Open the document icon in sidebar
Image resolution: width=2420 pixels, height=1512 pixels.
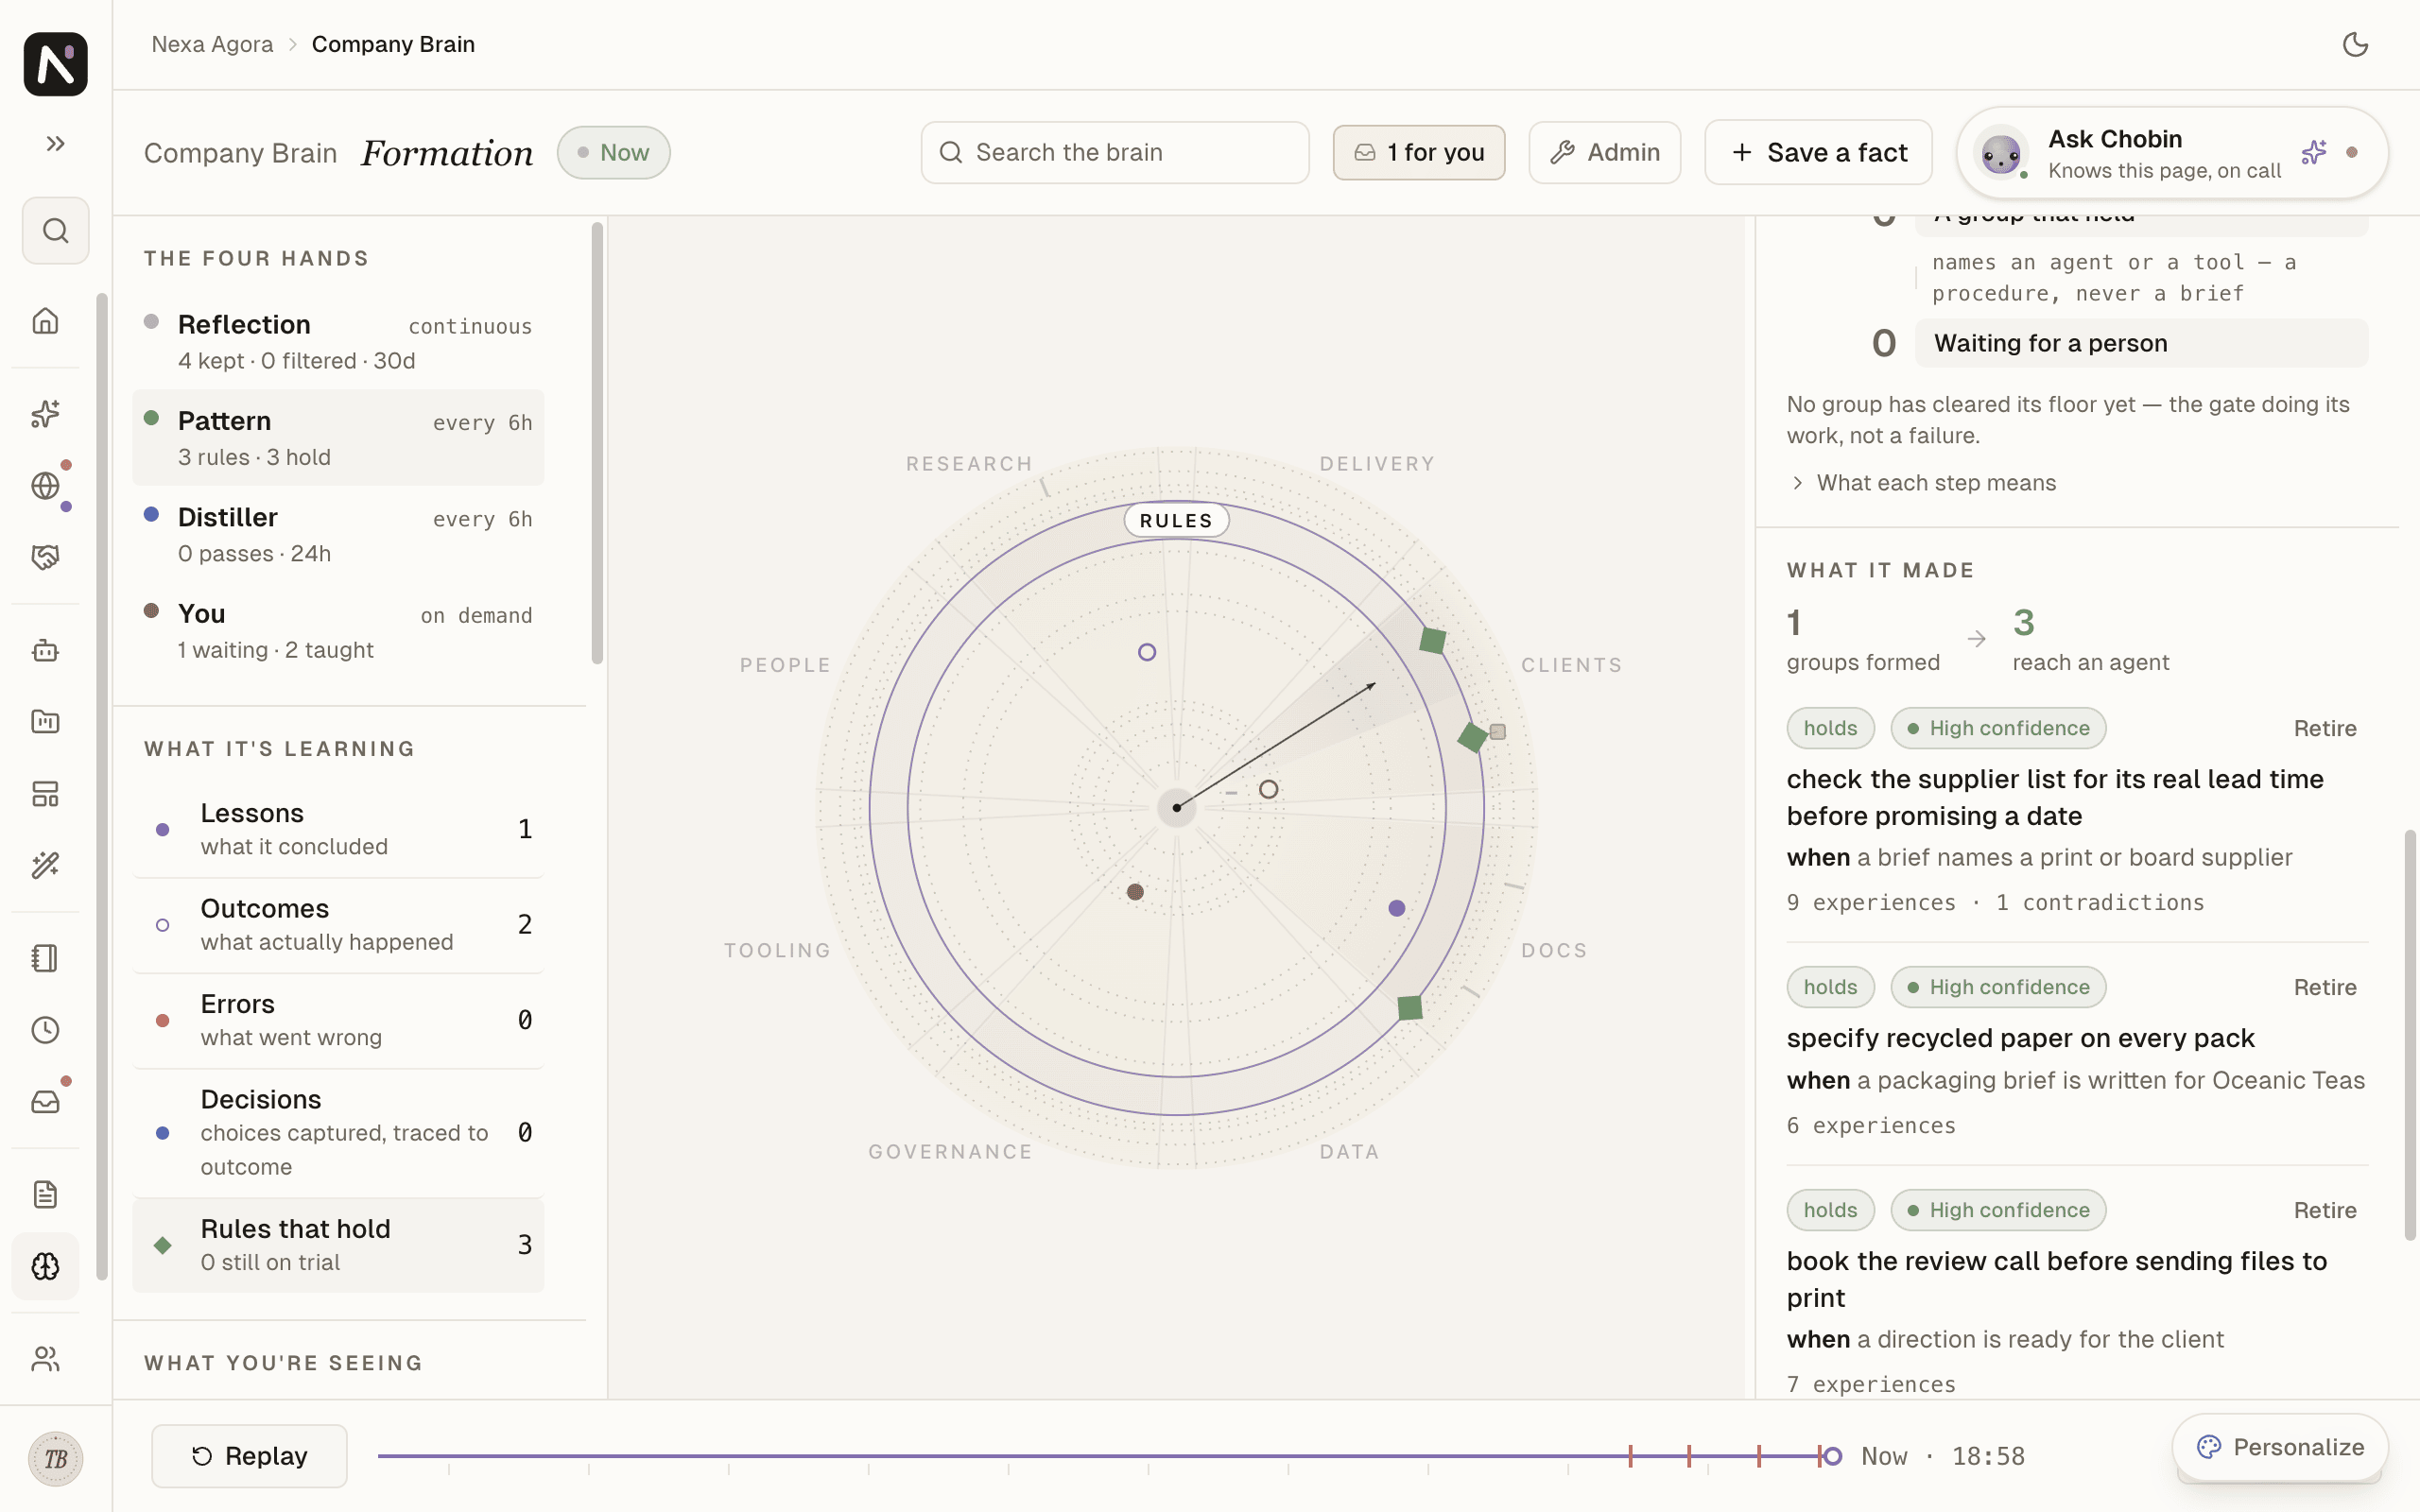point(45,1195)
